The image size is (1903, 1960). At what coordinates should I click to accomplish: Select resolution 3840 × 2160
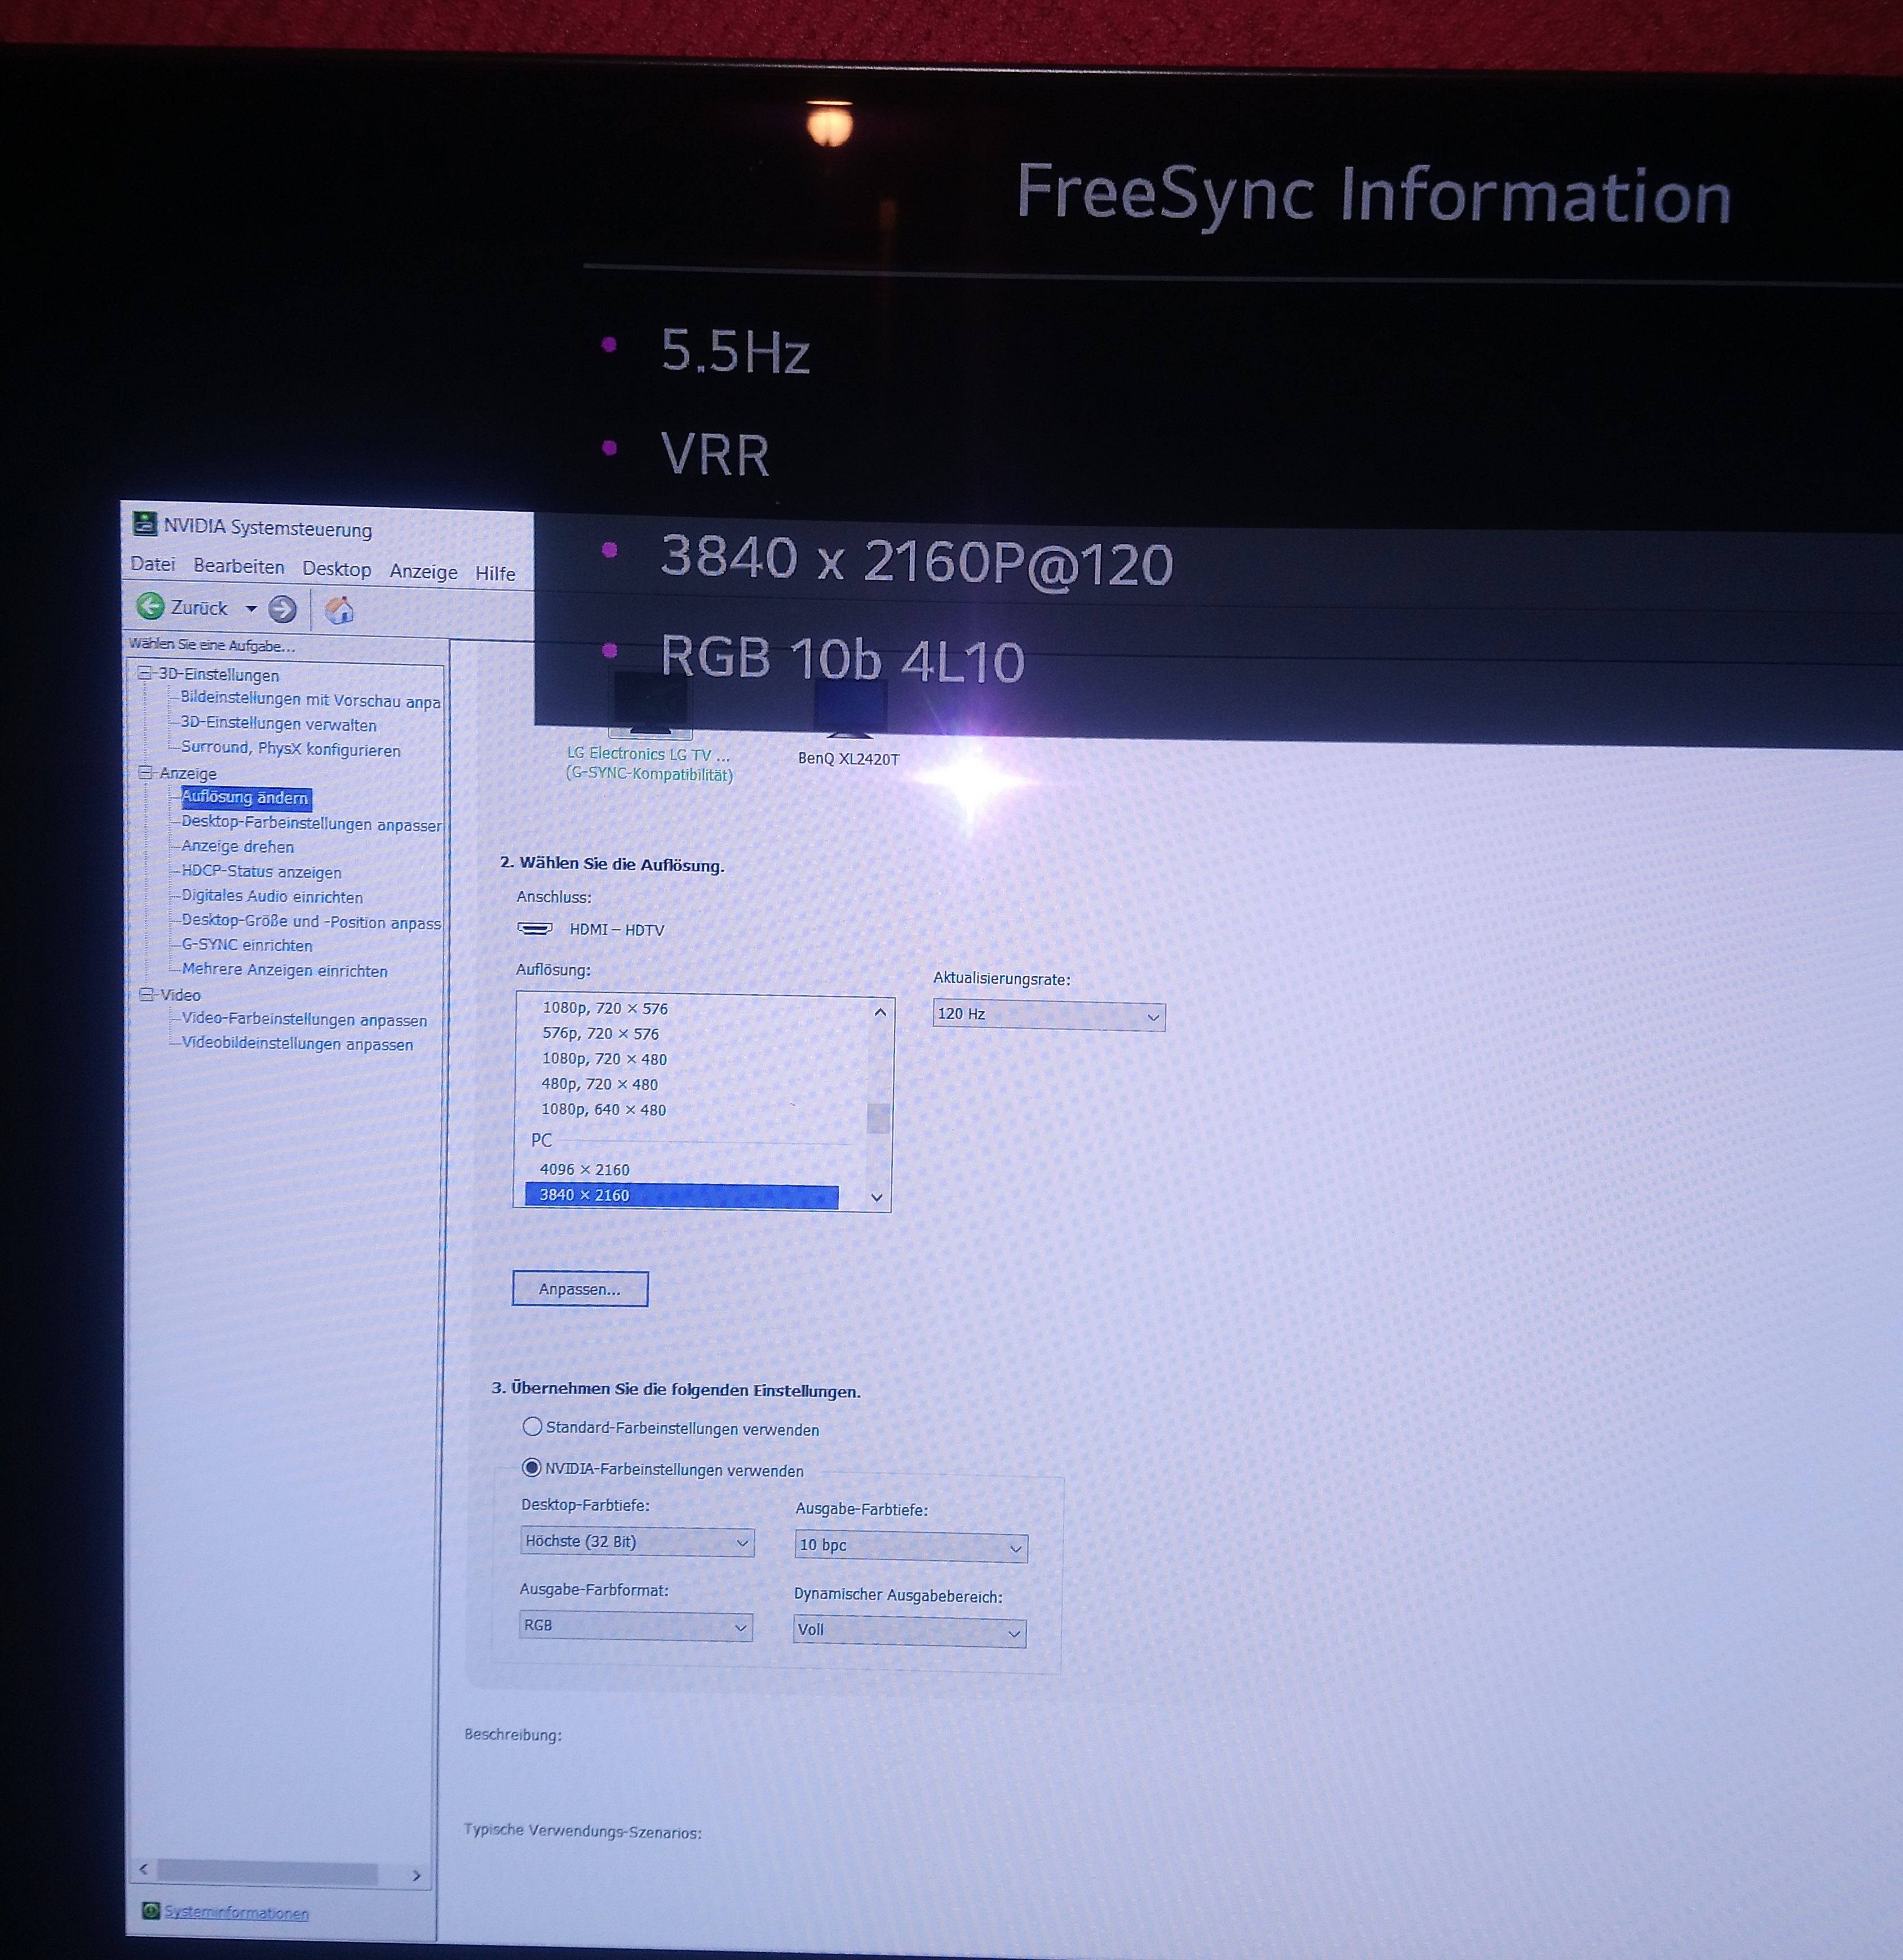tap(682, 1195)
